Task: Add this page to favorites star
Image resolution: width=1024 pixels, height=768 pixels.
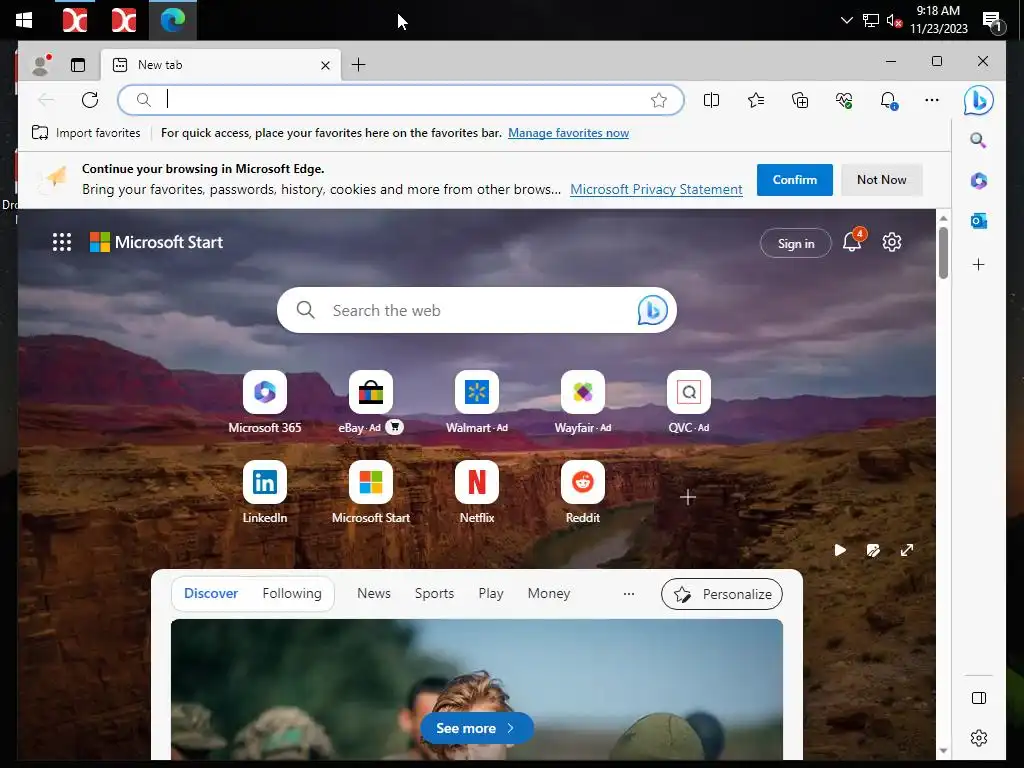Action: [658, 100]
